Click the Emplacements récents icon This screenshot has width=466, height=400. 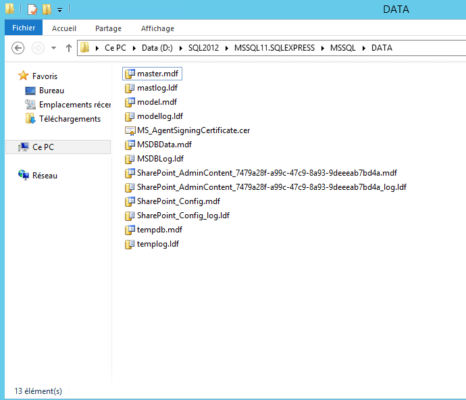tap(30, 105)
